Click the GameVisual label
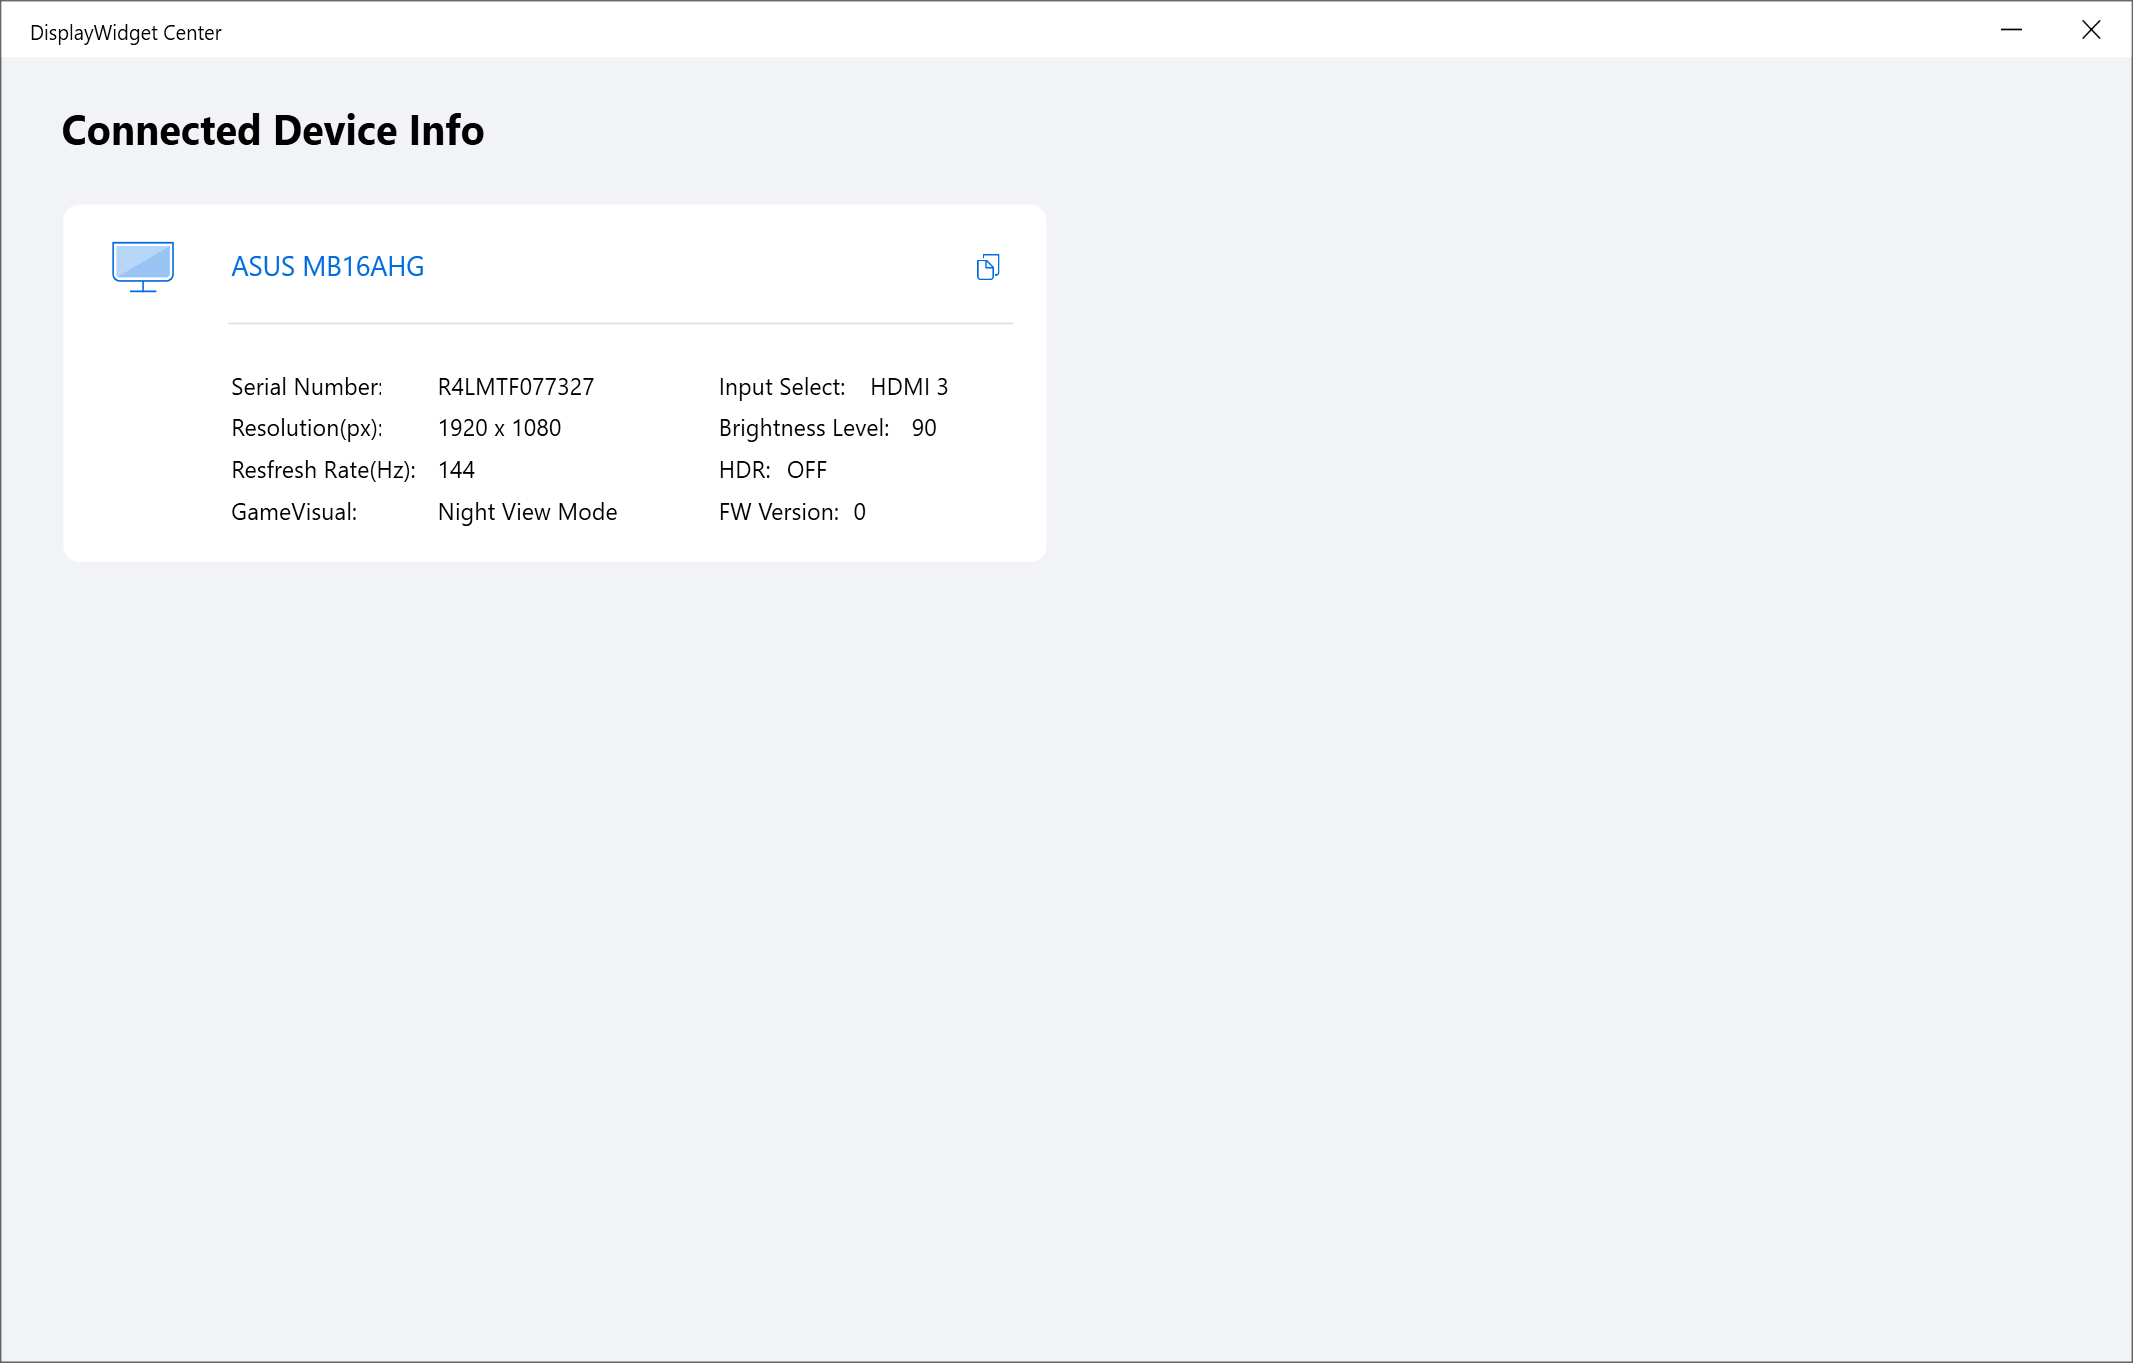Screen dimensions: 2133x1363 tap(293, 512)
